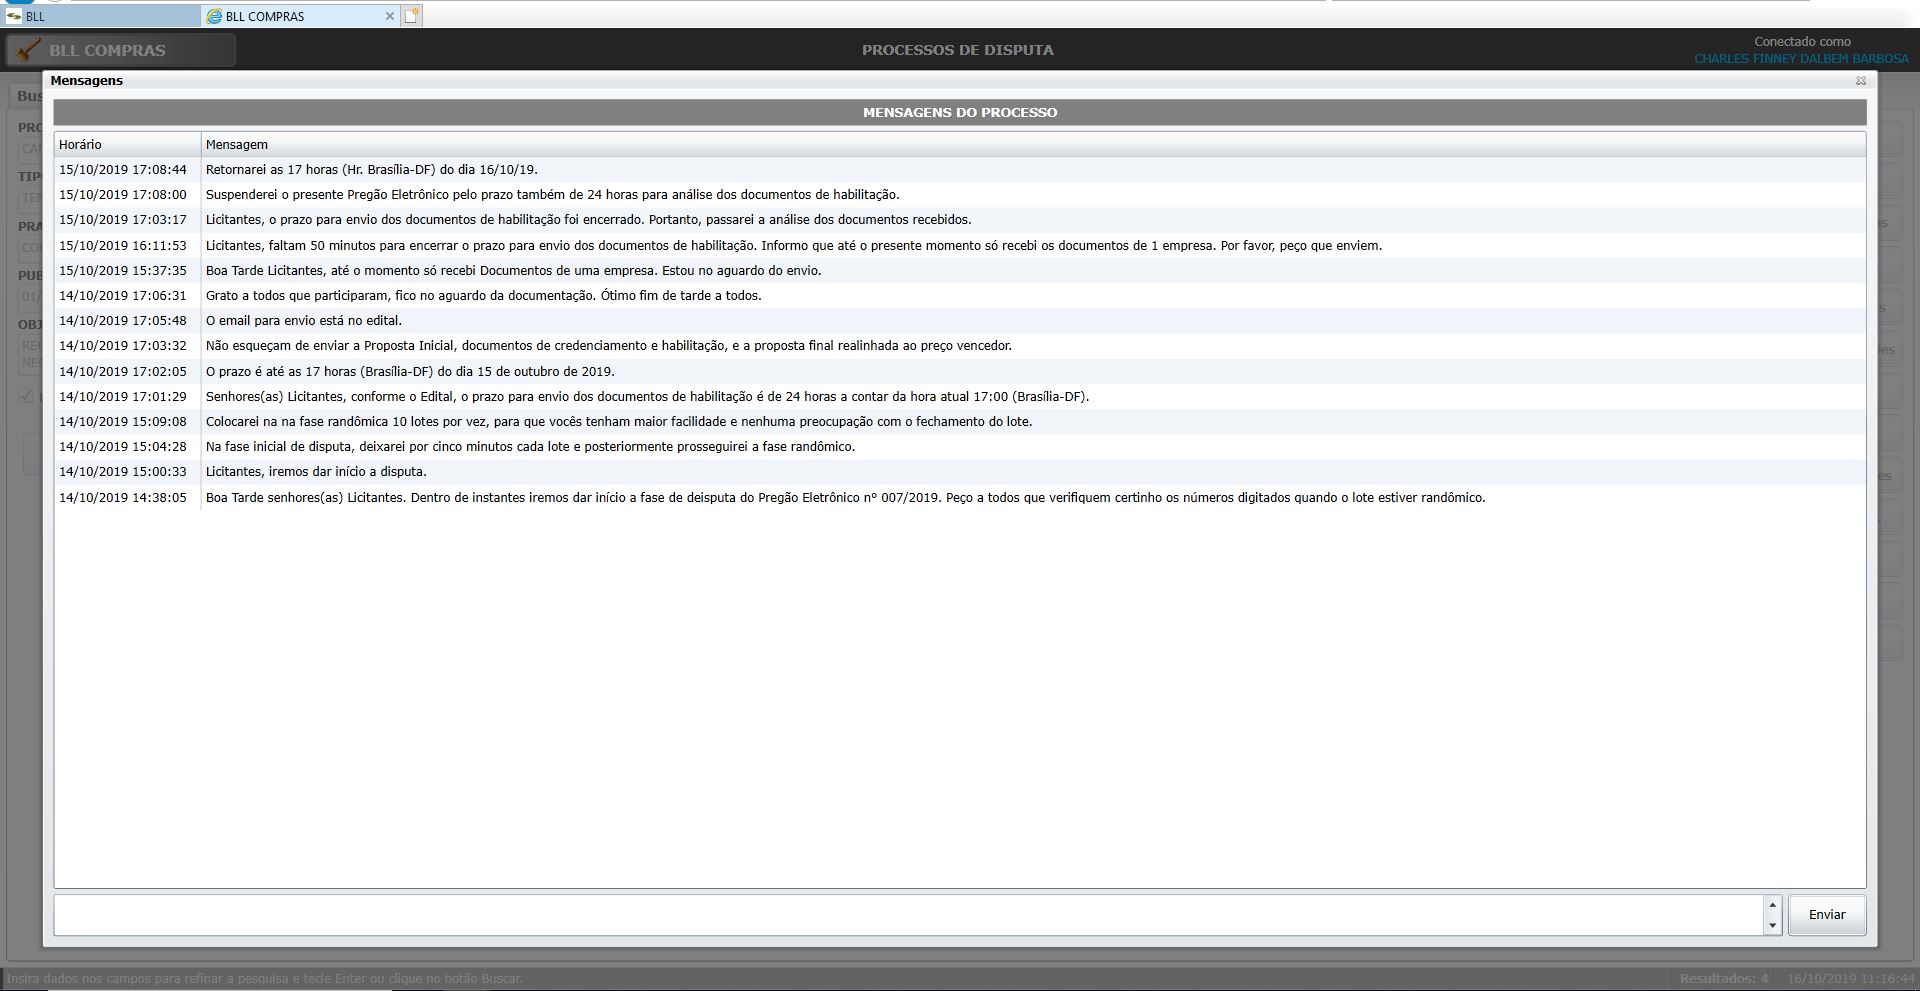Click the BLL COMPRAS gavel logo button

[x=120, y=50]
